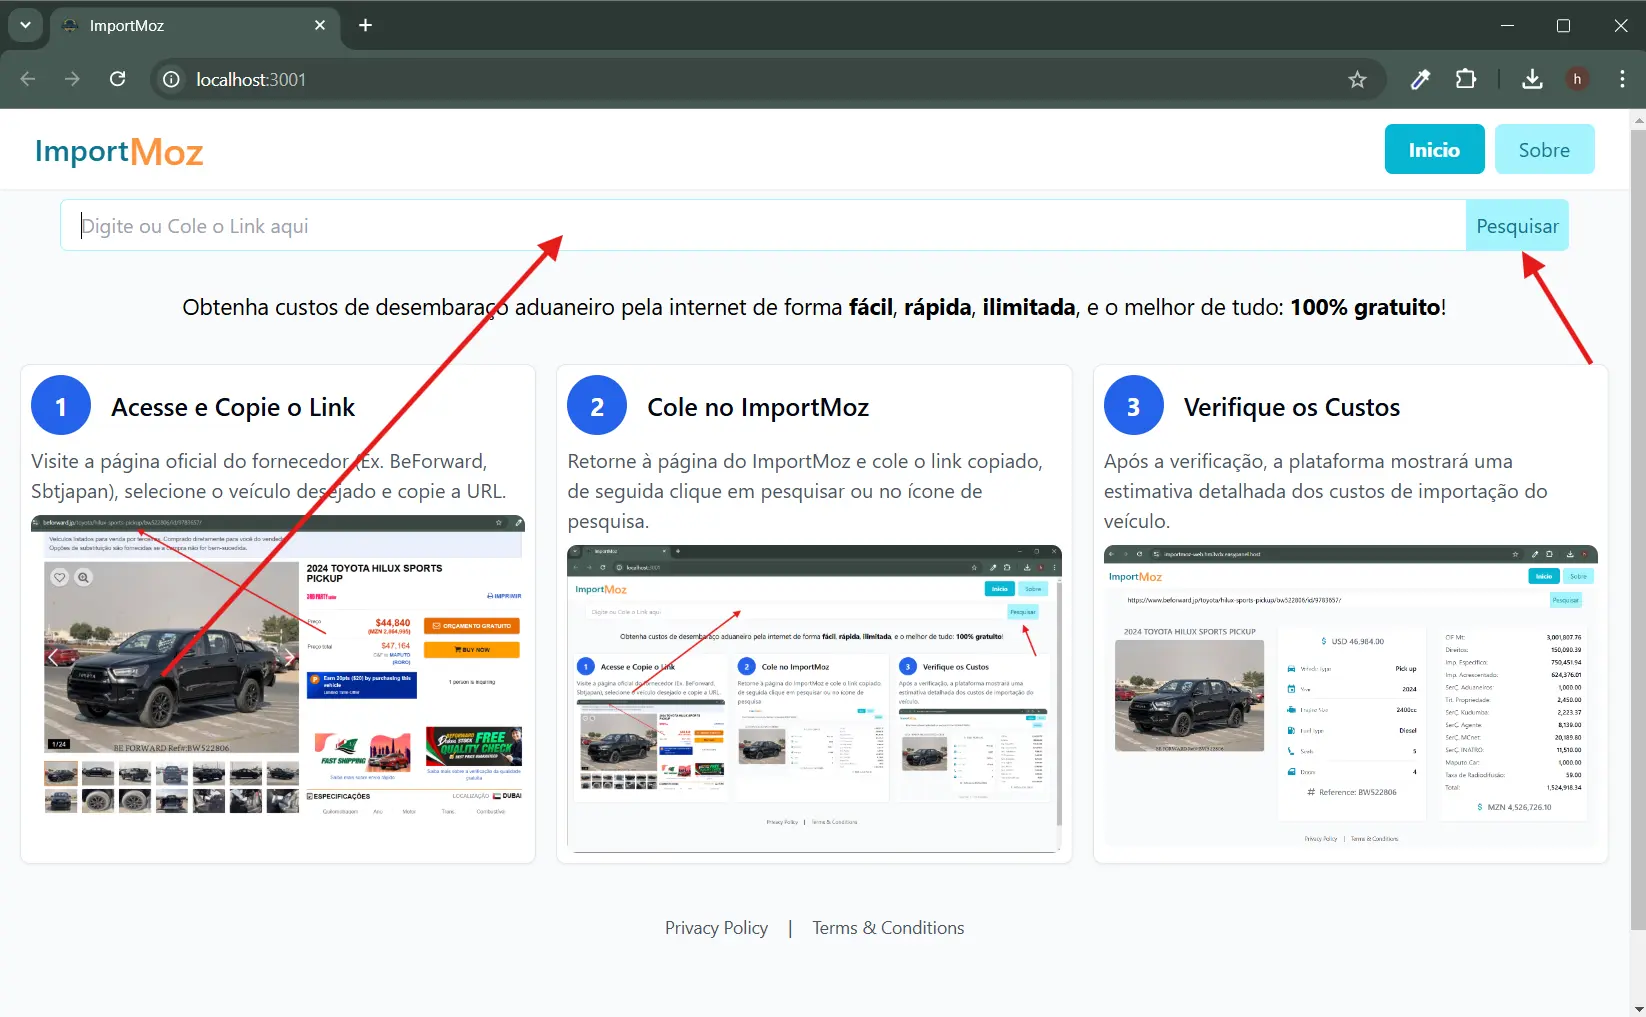Open the eyedropper extension icon

coord(1420,80)
